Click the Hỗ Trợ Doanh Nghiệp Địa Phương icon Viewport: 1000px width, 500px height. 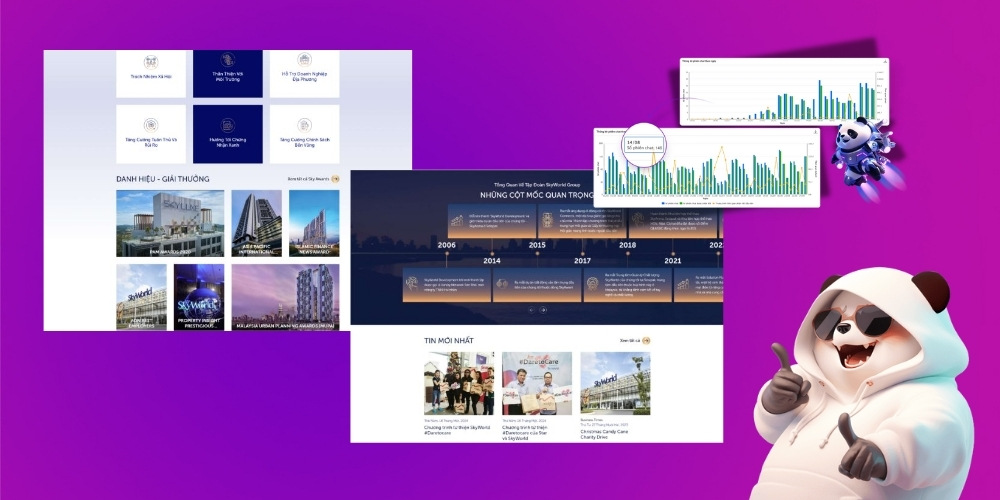point(304,61)
